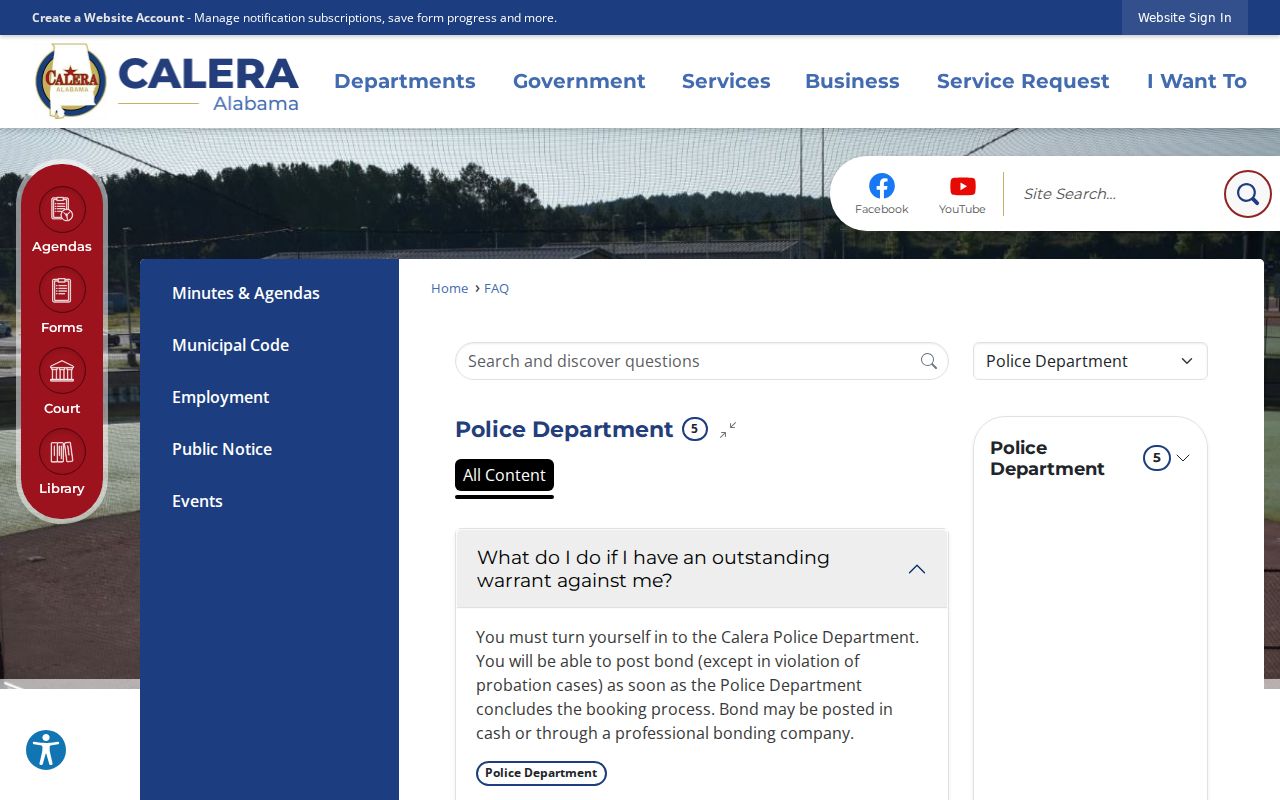Open the Business menu
This screenshot has height=800, width=1280.
852,81
